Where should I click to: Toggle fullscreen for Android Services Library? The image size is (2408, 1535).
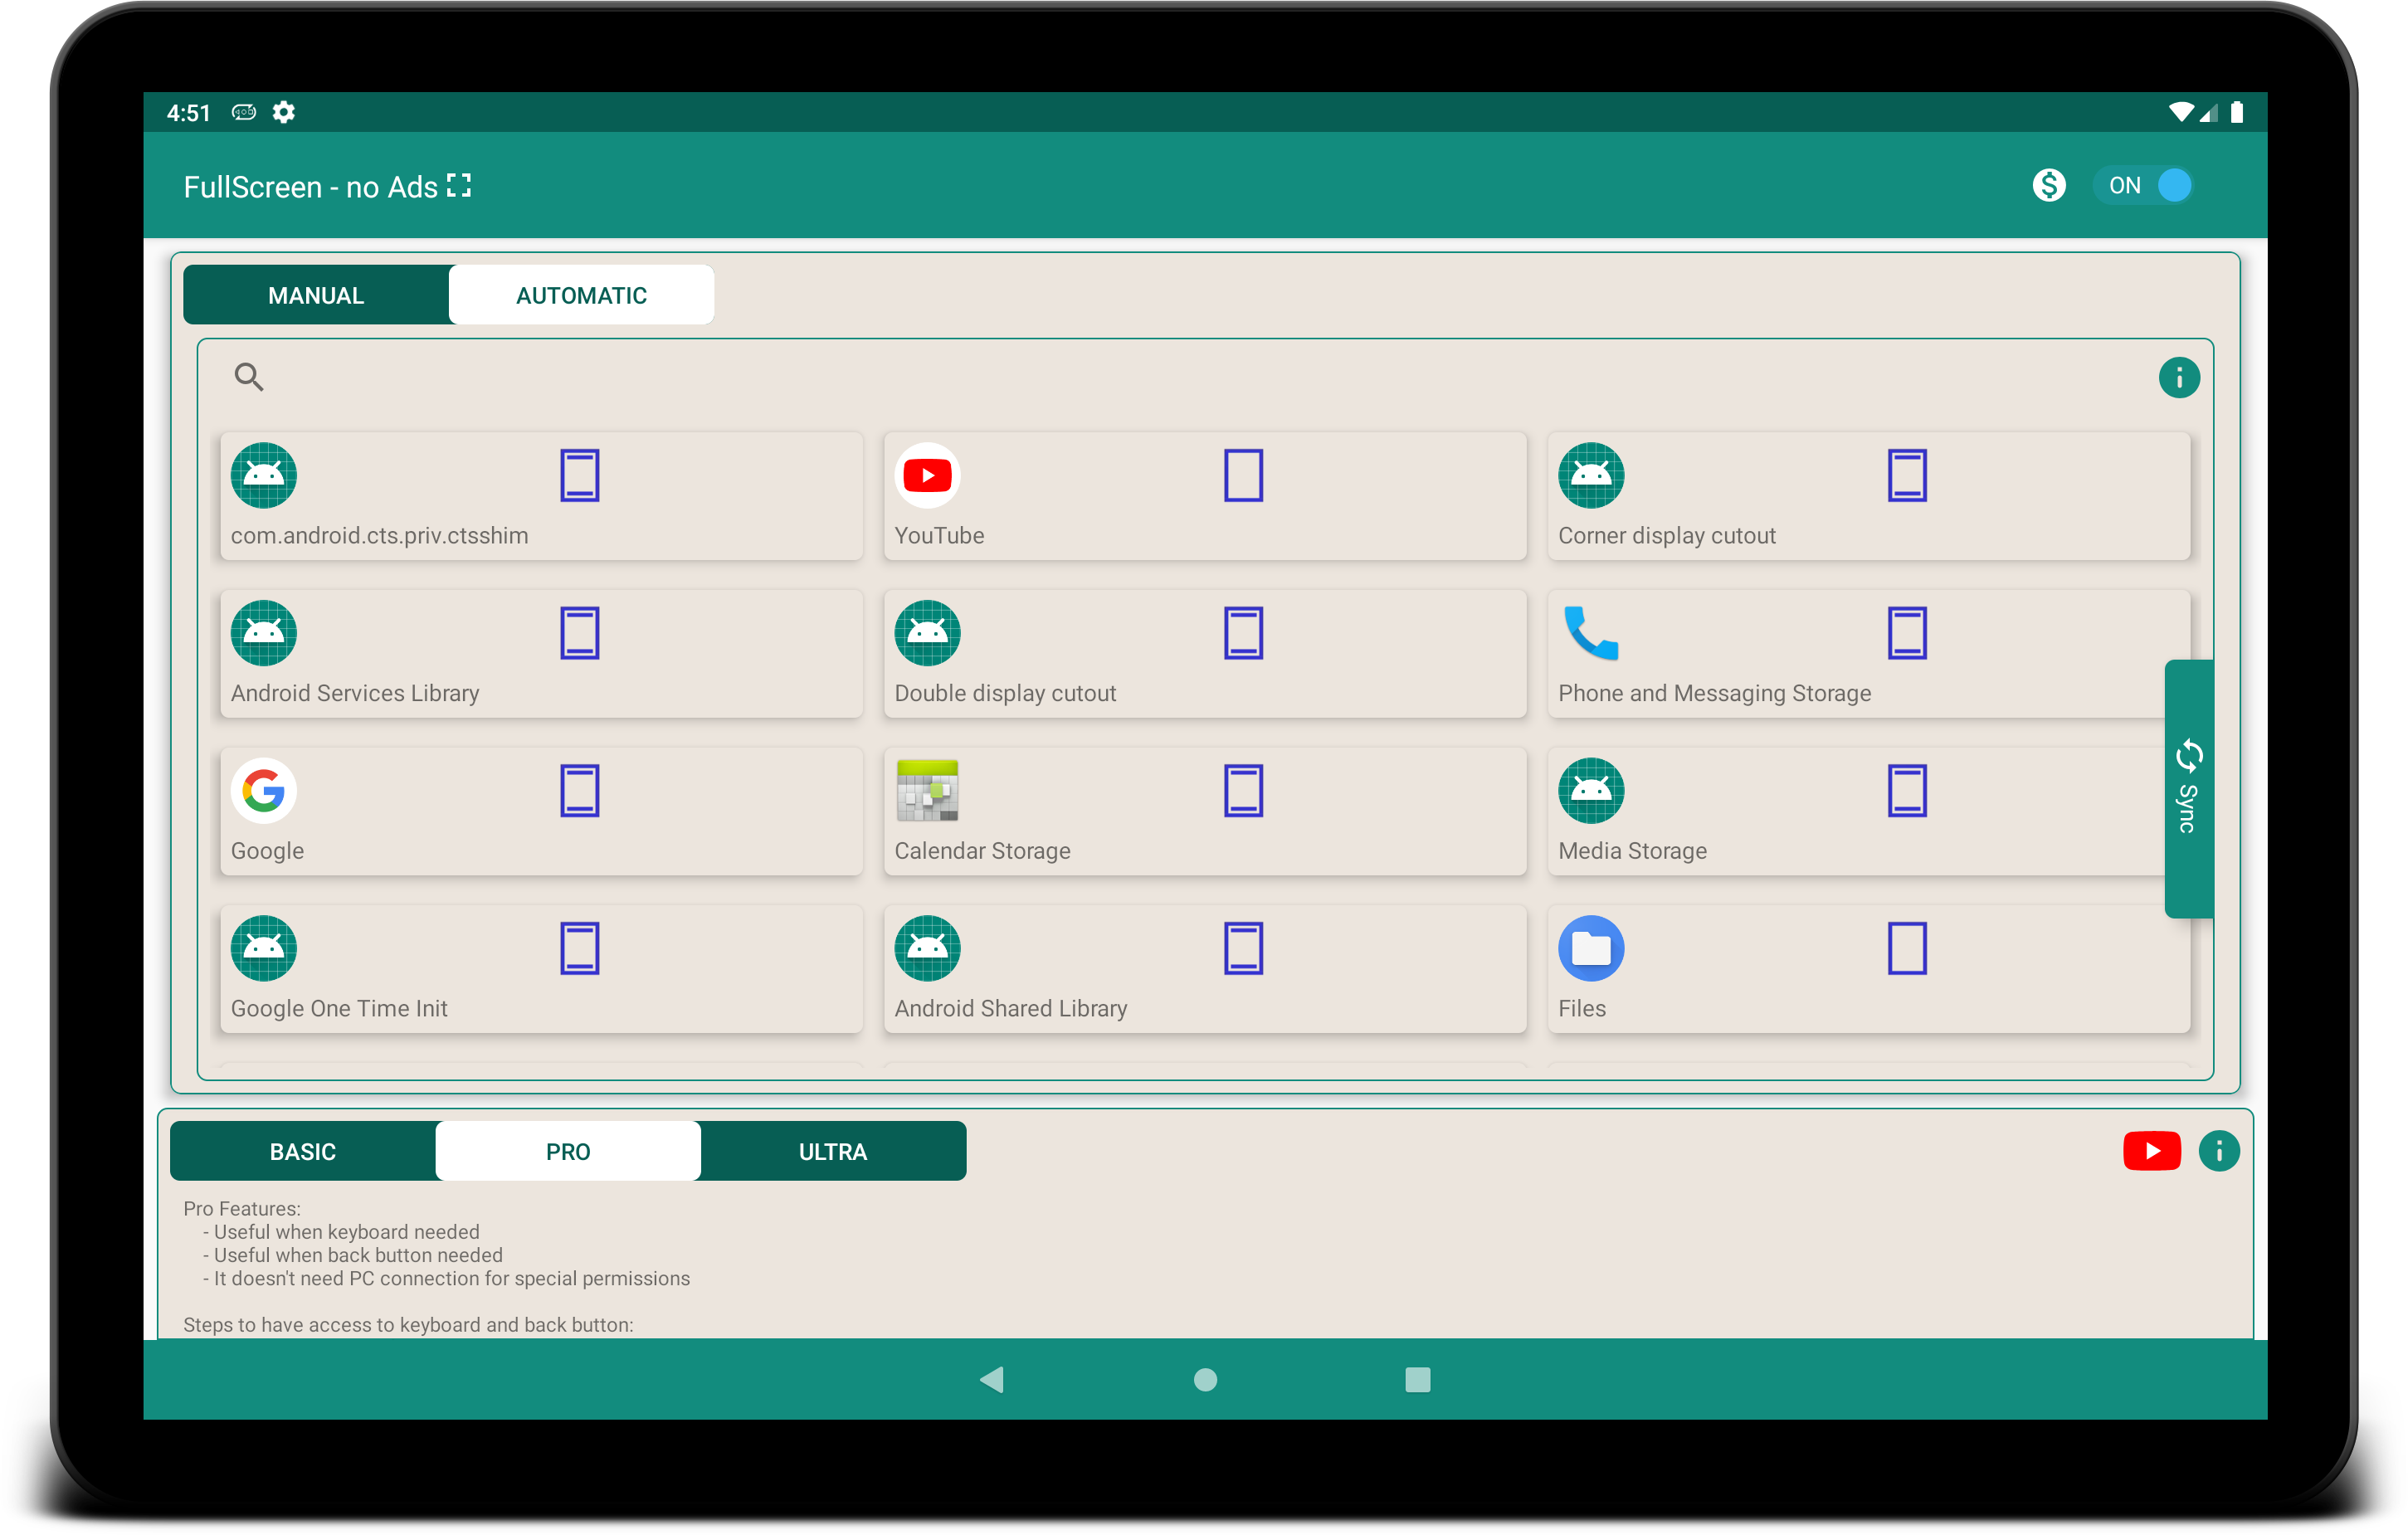(579, 633)
